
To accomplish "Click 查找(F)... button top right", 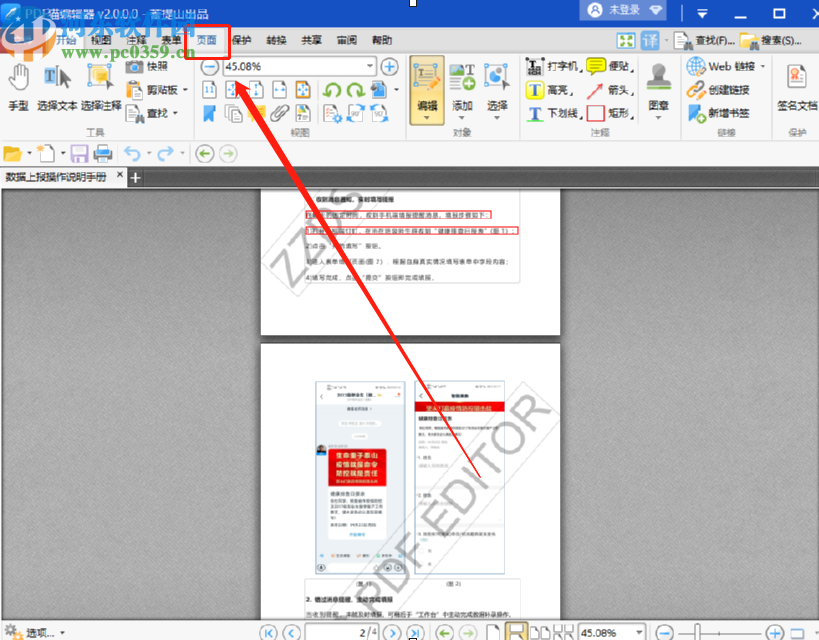I will 704,40.
